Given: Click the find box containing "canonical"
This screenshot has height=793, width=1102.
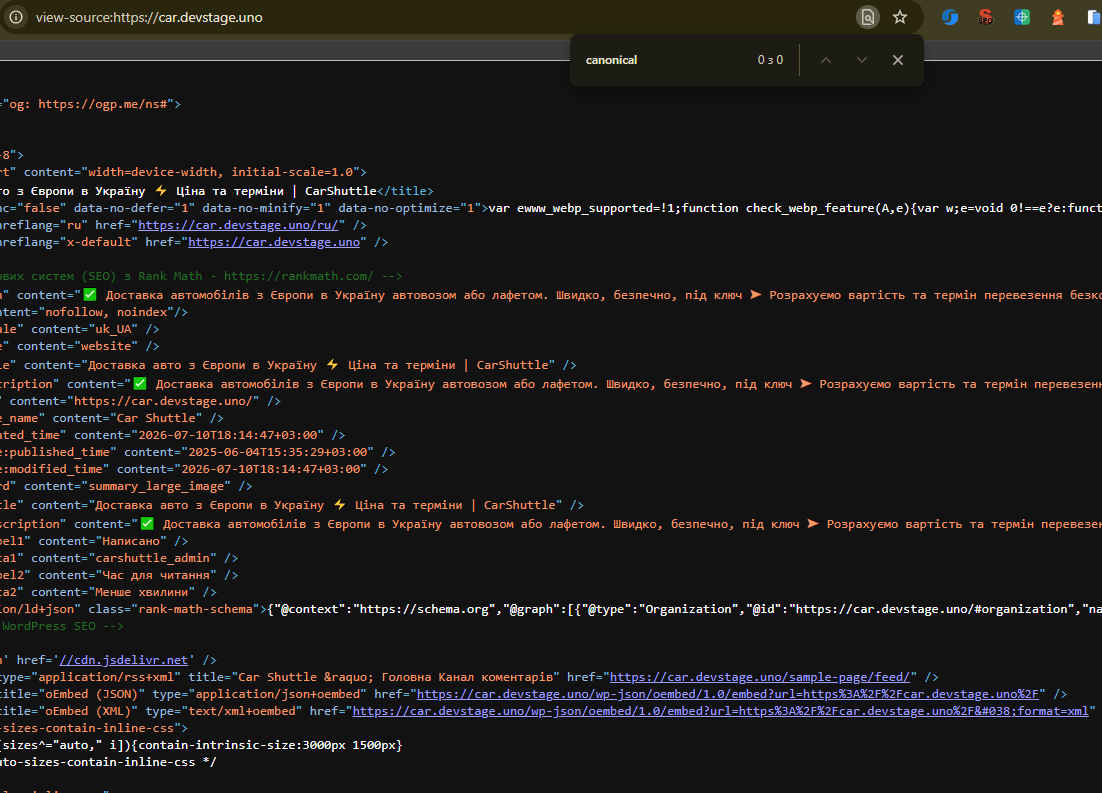Looking at the screenshot, I should [664, 60].
